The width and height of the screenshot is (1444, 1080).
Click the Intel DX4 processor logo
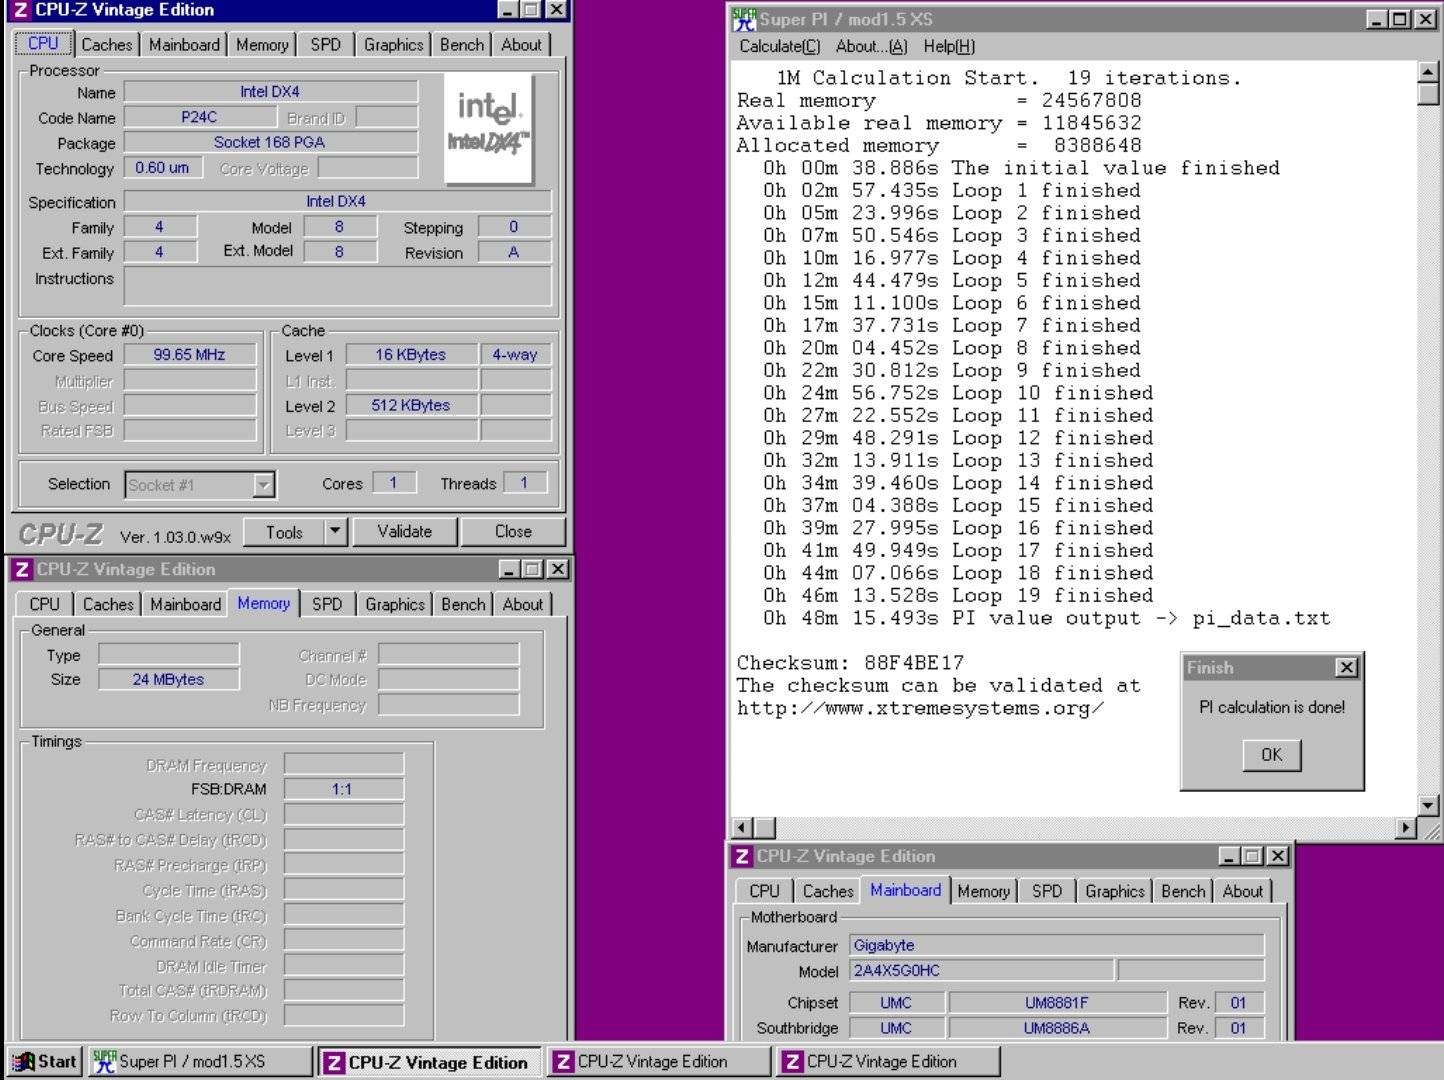(488, 128)
